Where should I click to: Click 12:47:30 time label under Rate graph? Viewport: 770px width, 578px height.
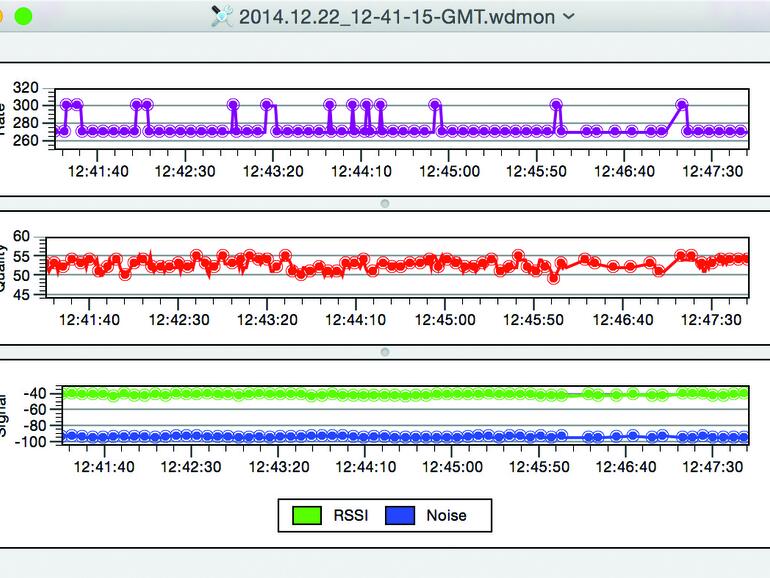pyautogui.click(x=713, y=171)
